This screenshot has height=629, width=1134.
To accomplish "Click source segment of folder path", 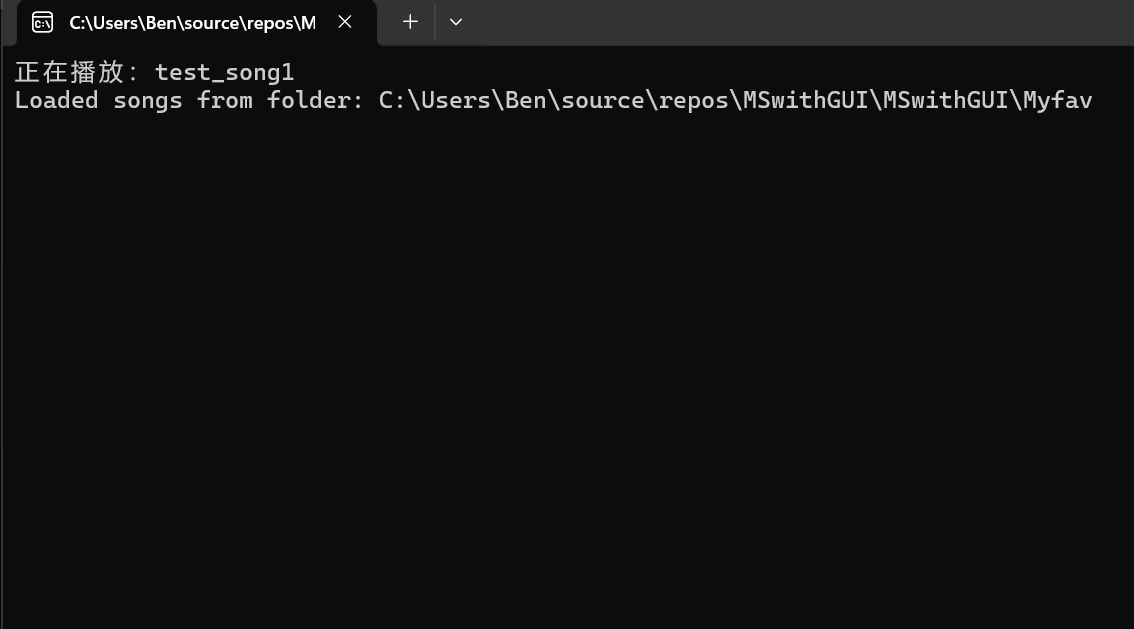I will point(602,100).
